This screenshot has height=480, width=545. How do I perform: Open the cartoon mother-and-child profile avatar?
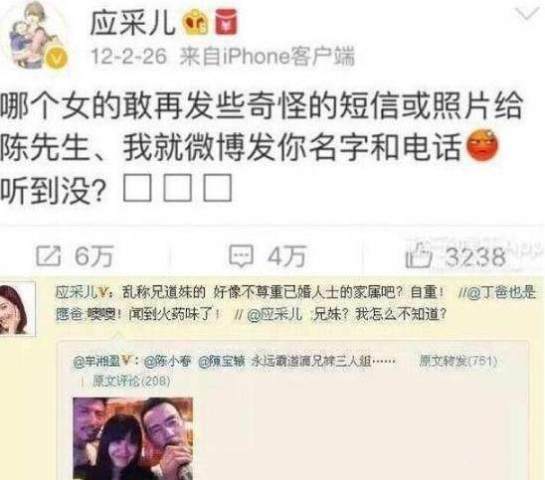click(x=34, y=35)
